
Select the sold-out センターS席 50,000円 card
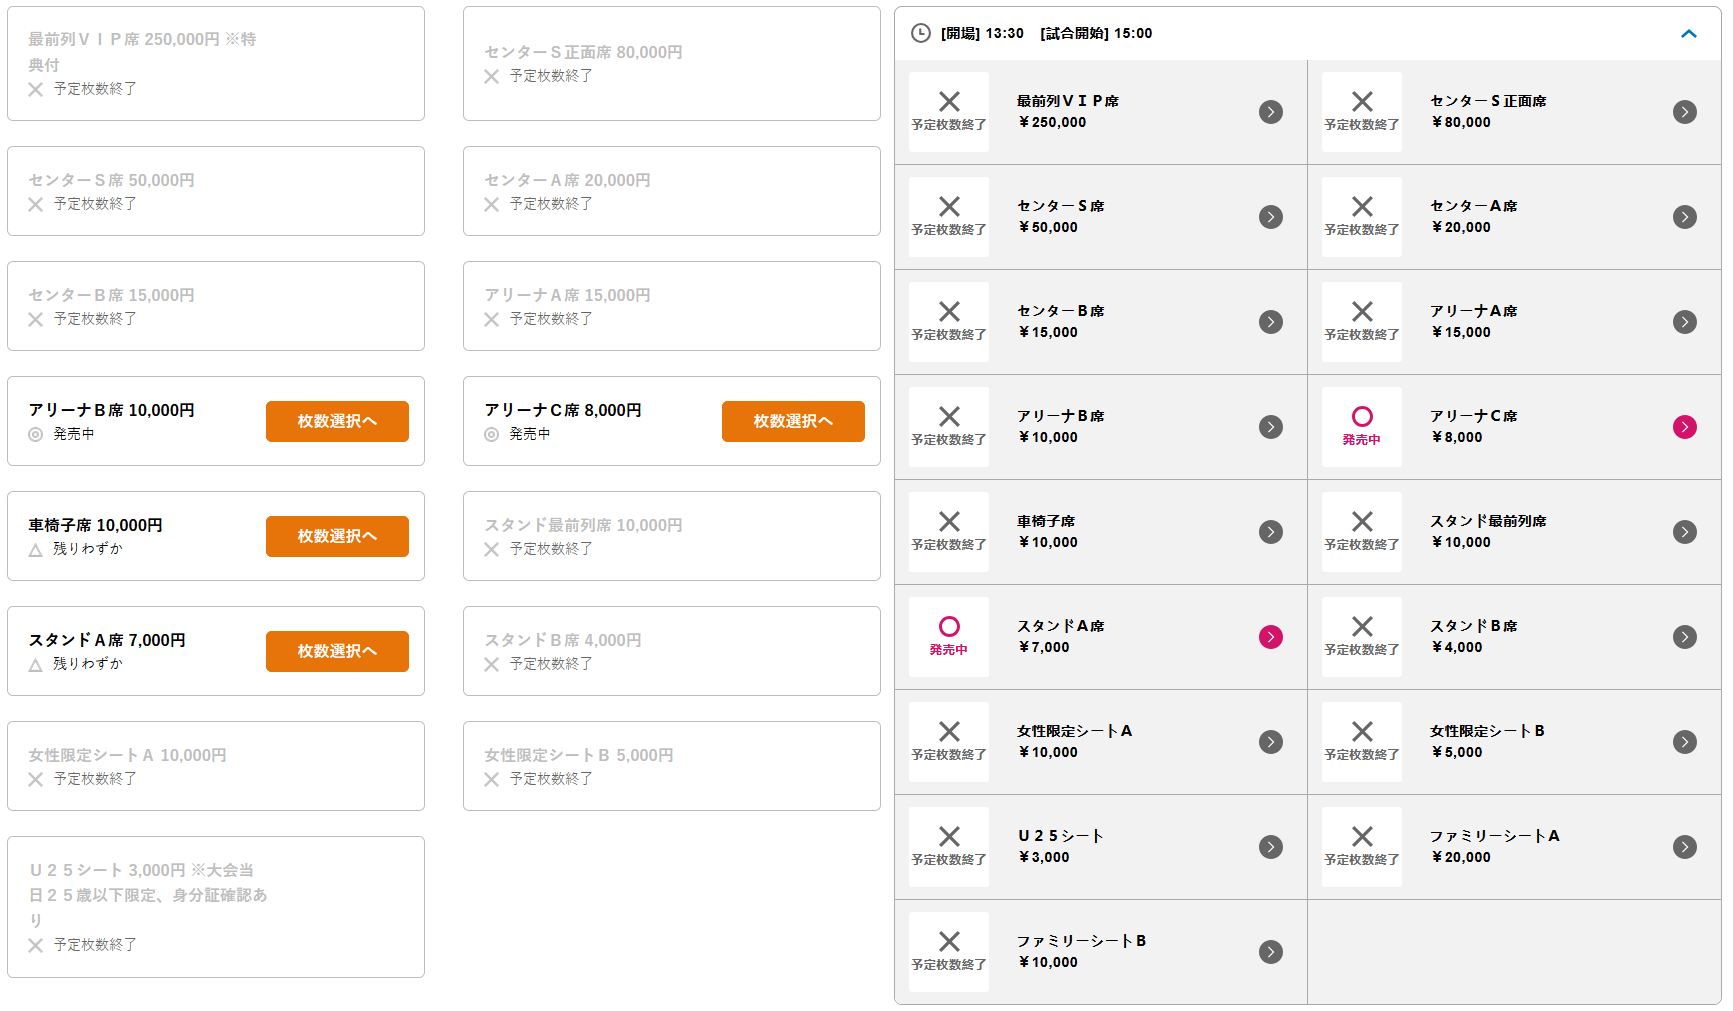pyautogui.click(x=216, y=191)
